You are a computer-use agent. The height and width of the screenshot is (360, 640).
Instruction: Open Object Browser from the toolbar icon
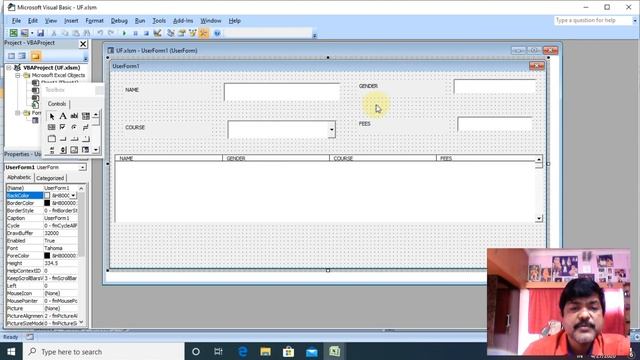point(193,33)
